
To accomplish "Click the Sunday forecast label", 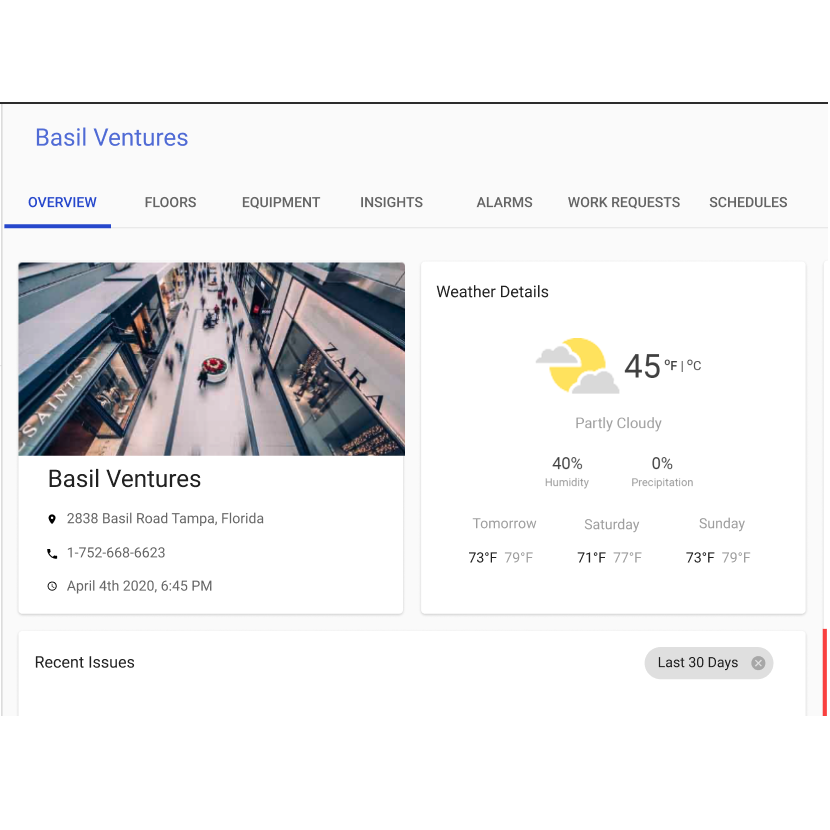I will point(721,524).
